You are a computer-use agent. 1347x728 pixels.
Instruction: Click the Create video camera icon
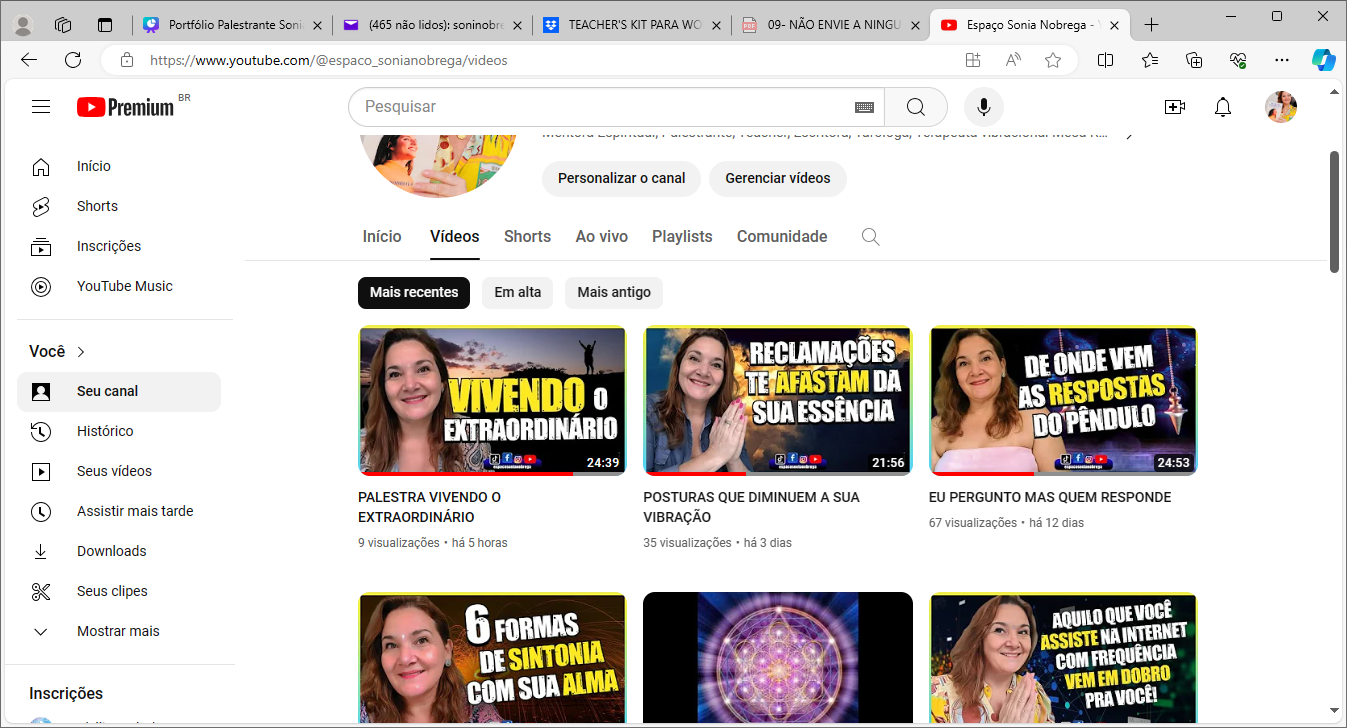coord(1175,107)
